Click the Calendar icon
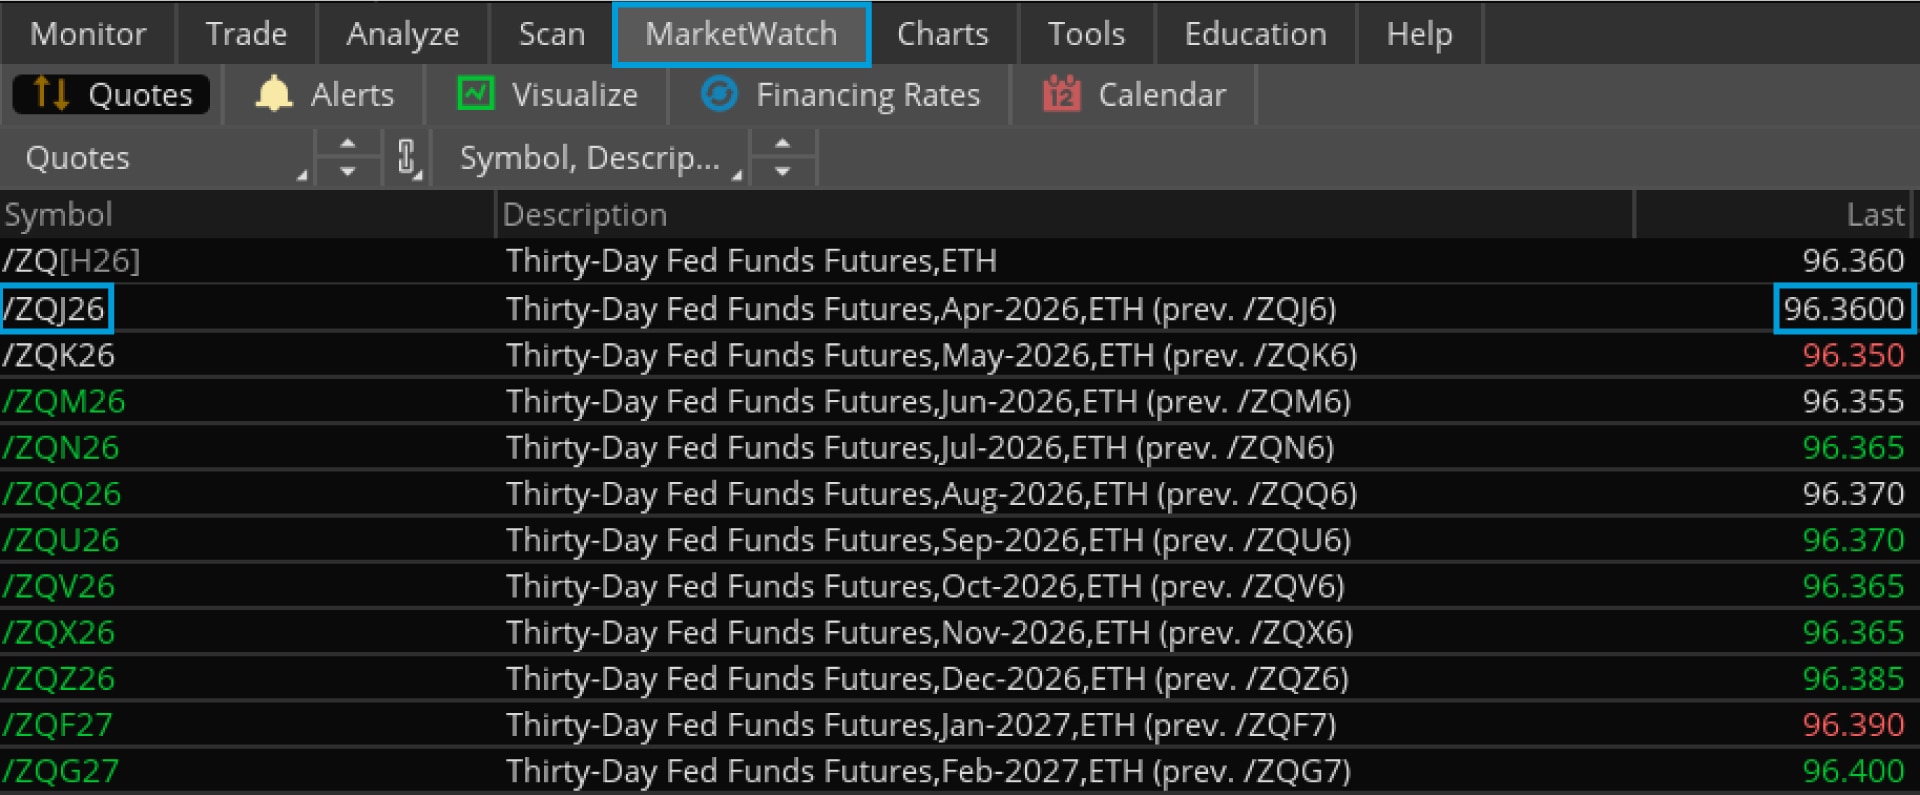 tap(1062, 94)
